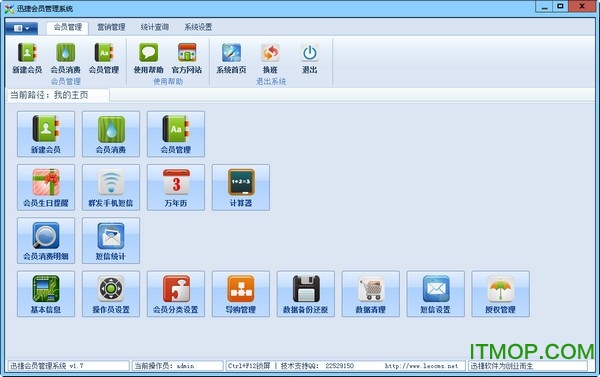Click the 新建会员 icon in the ribbon
The width and height of the screenshot is (600, 377).
point(27,58)
